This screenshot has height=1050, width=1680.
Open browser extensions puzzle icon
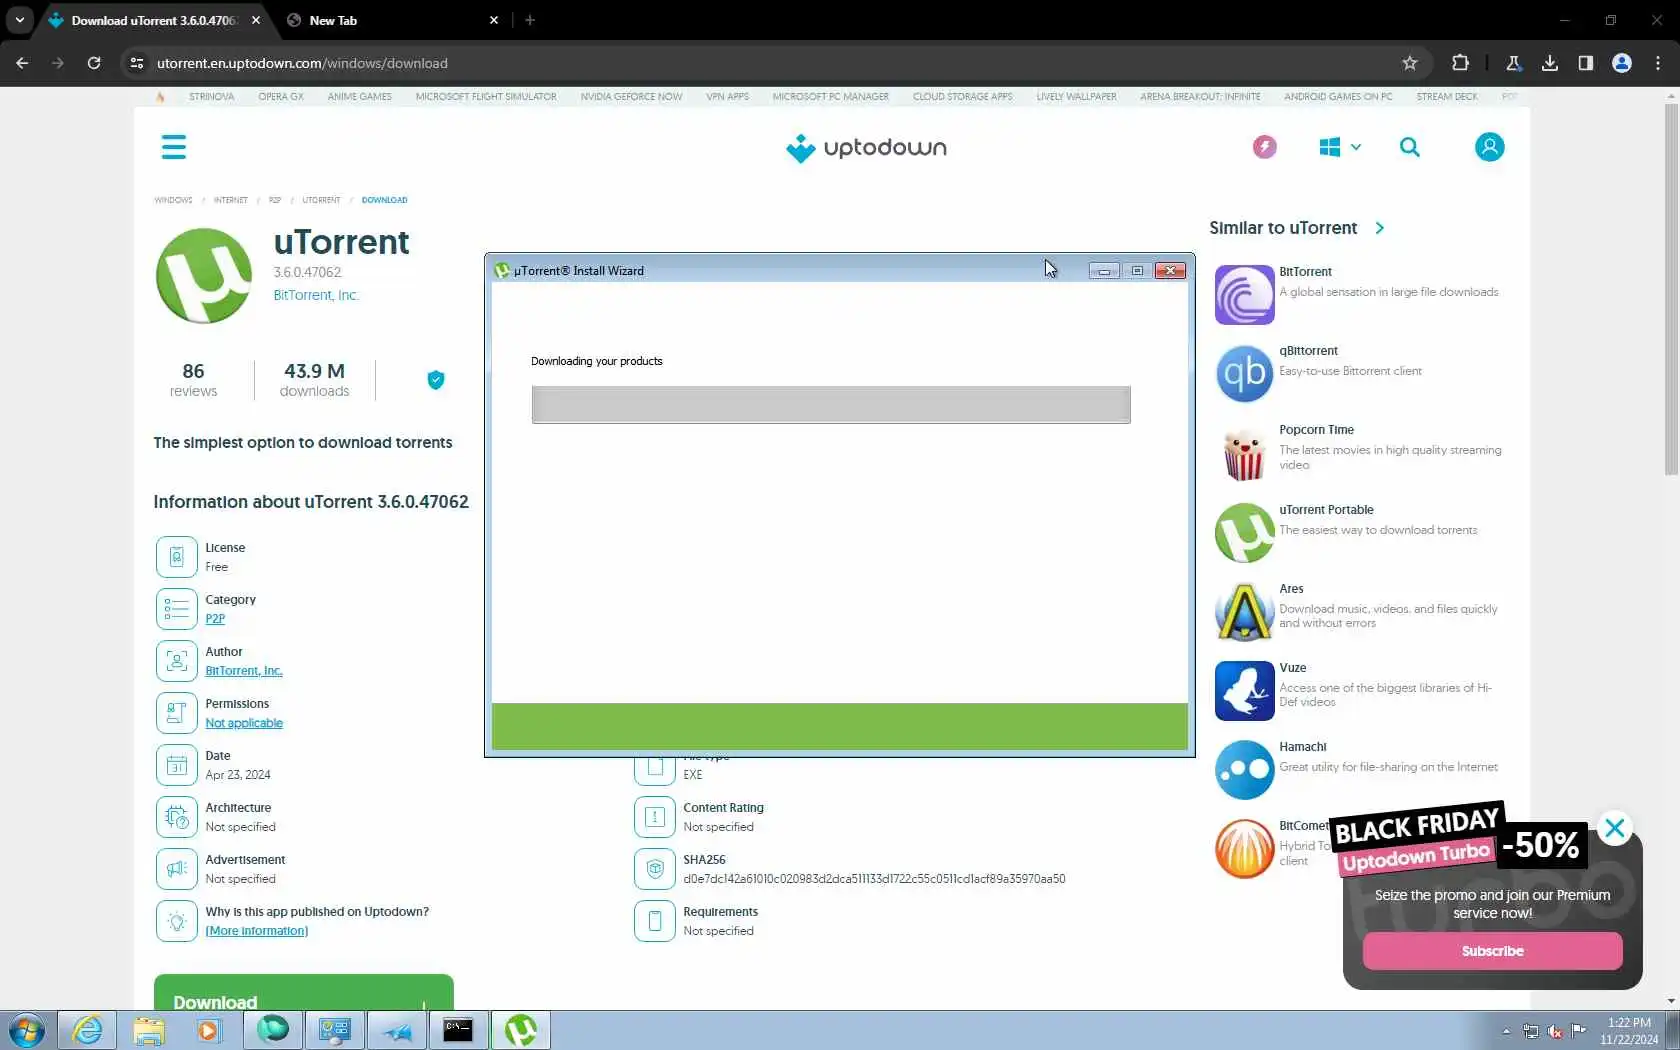(x=1460, y=63)
